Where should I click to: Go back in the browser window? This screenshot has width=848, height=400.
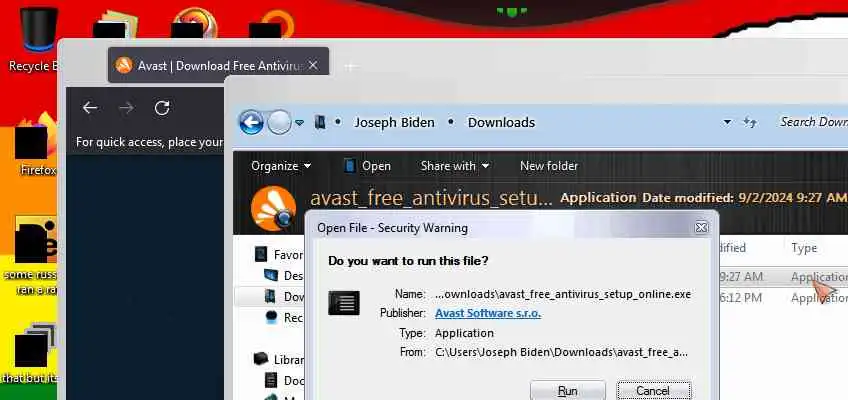(x=90, y=108)
